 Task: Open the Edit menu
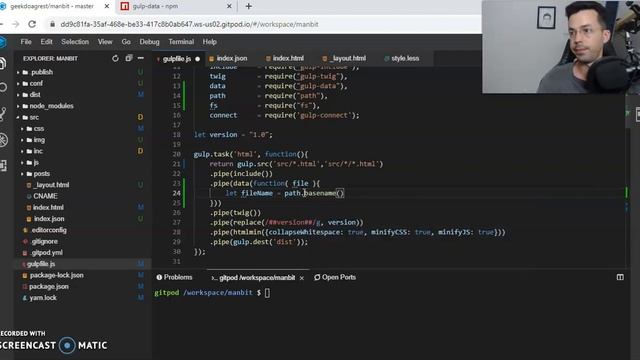(x=46, y=42)
